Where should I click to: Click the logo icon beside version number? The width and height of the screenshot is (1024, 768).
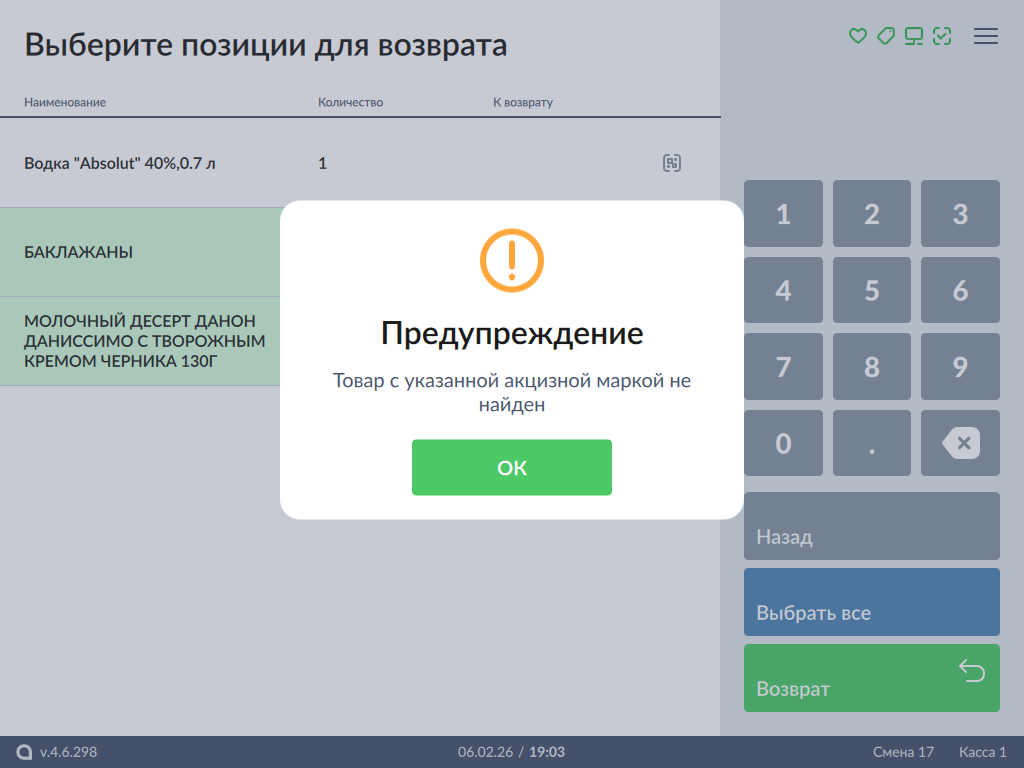[25, 752]
